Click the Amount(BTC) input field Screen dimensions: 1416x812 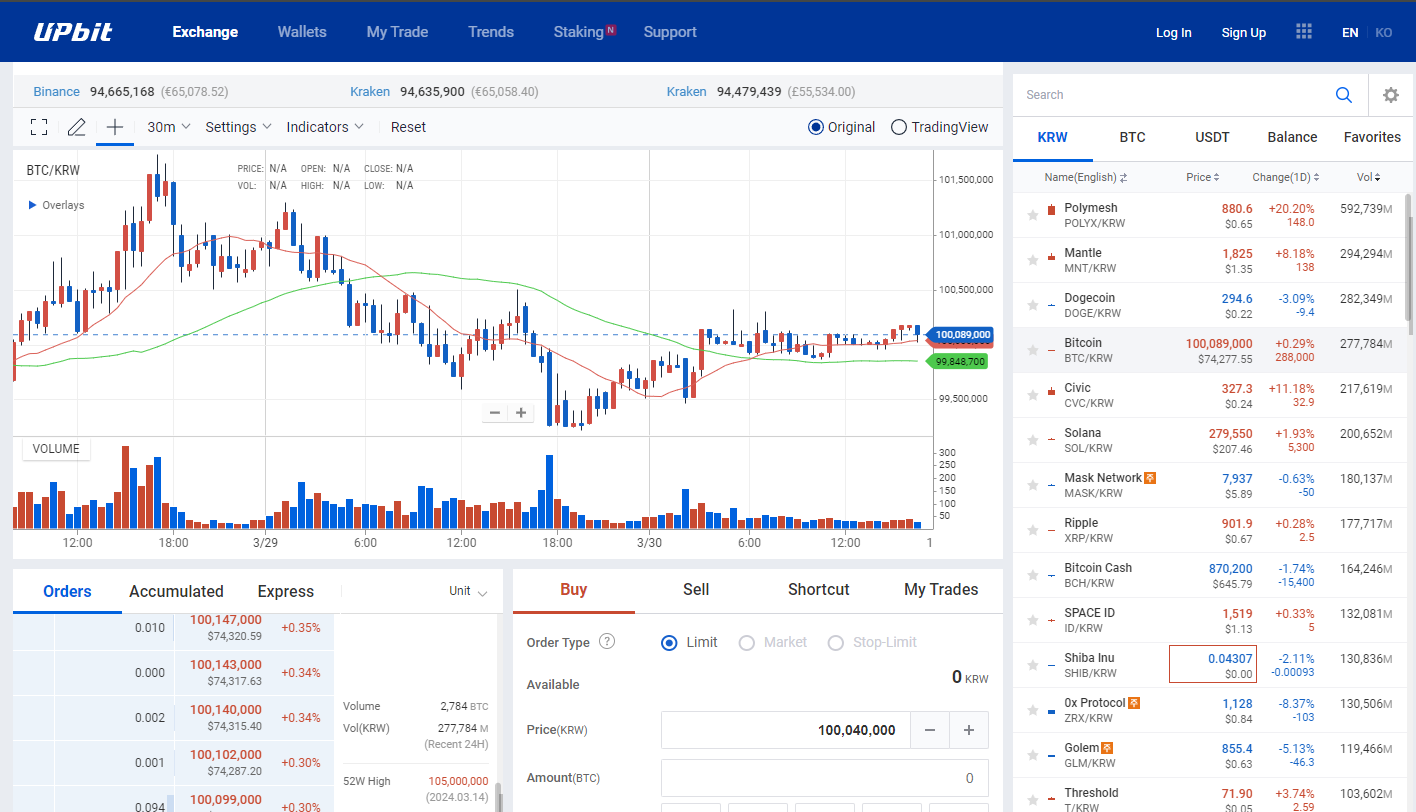pyautogui.click(x=823, y=777)
